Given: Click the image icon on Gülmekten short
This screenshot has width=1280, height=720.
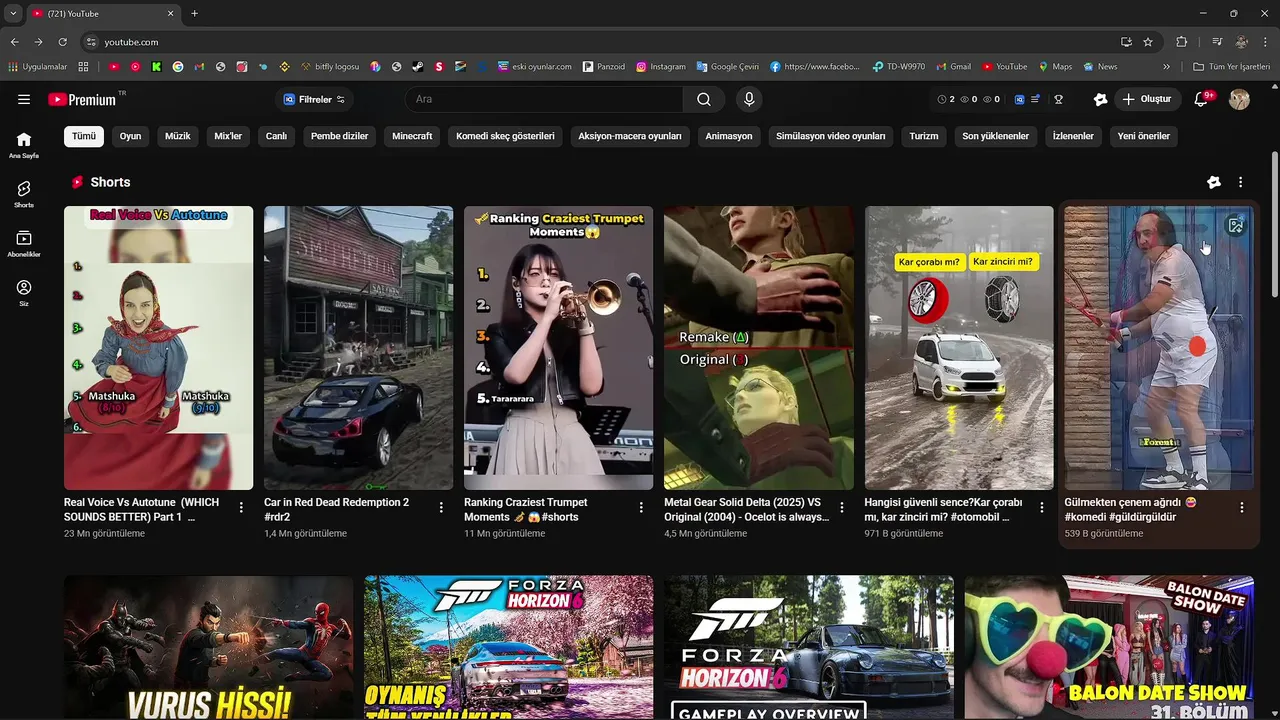Looking at the screenshot, I should (1236, 226).
